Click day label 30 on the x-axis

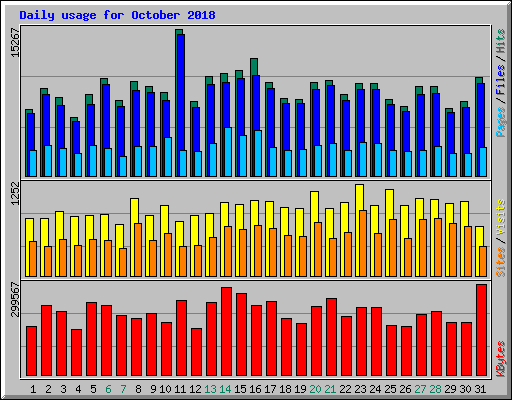click(x=465, y=389)
